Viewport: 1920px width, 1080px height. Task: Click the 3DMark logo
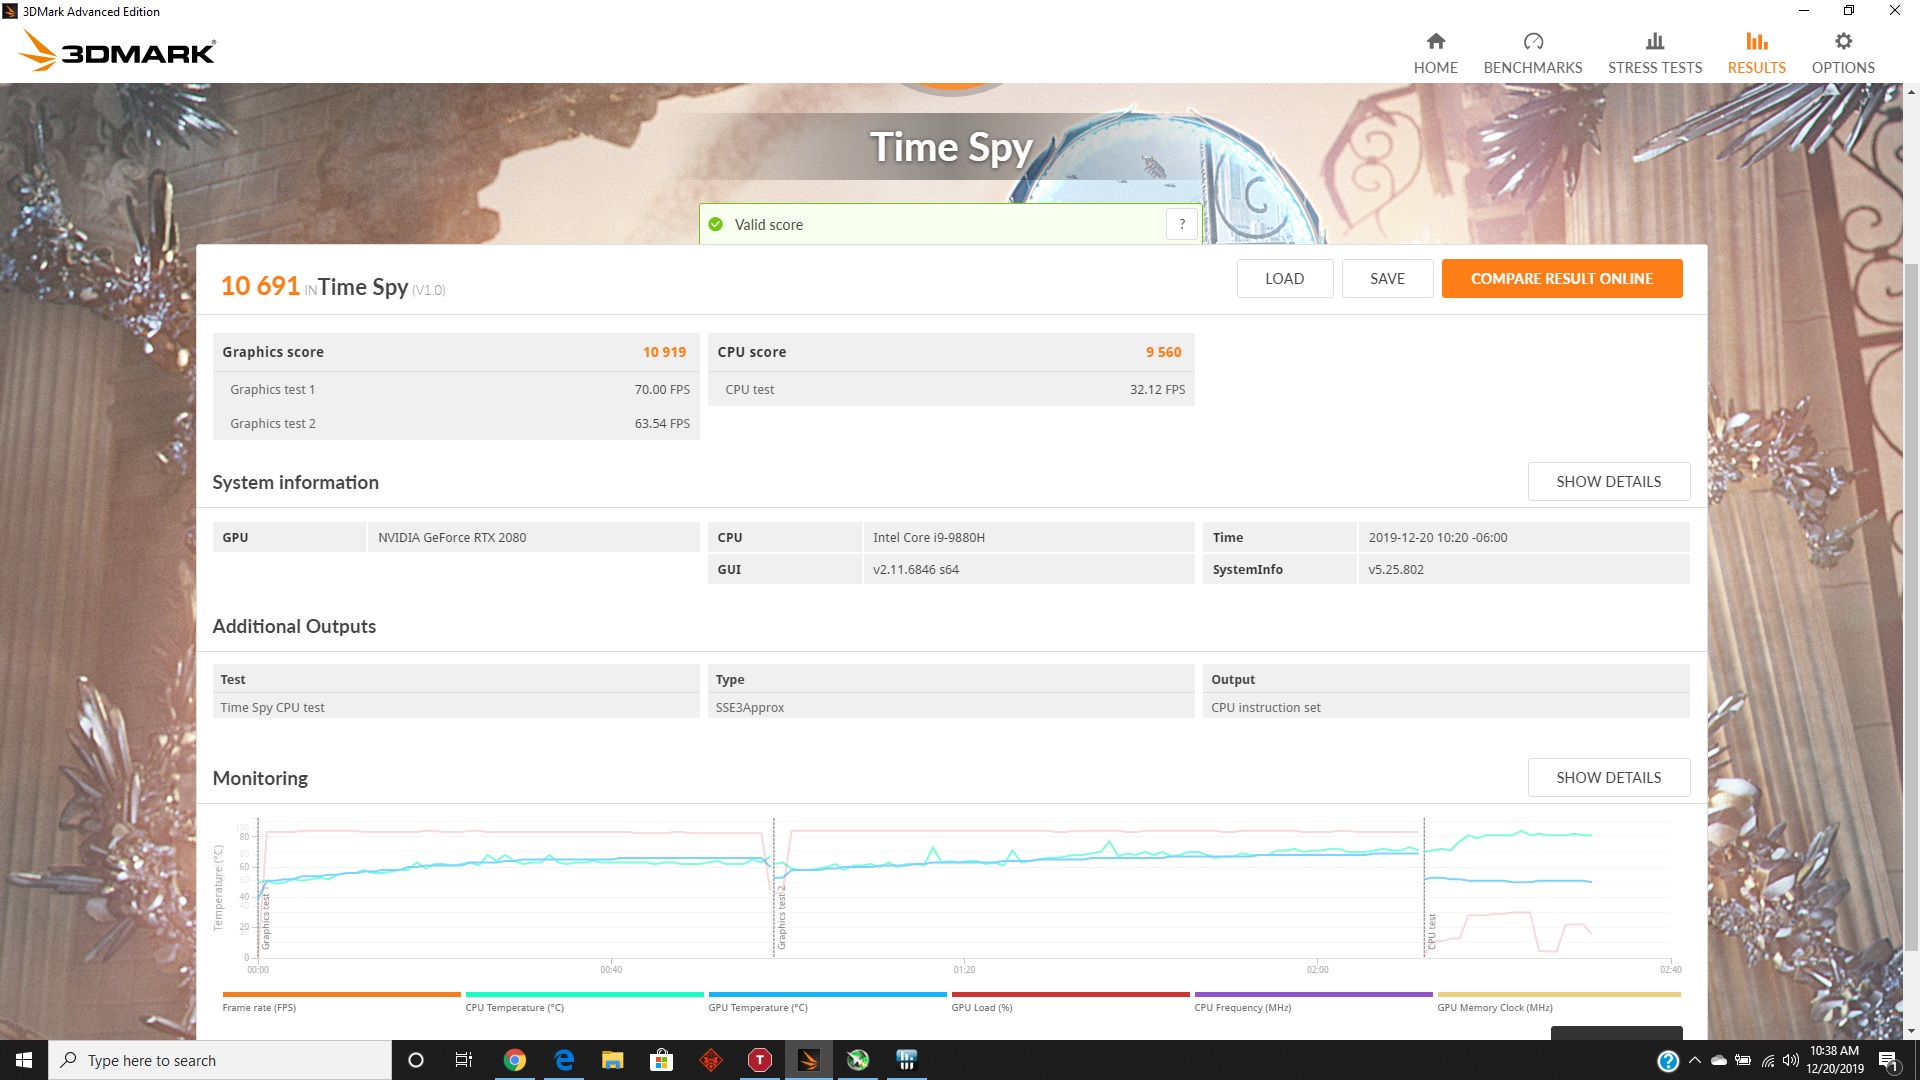tap(118, 51)
